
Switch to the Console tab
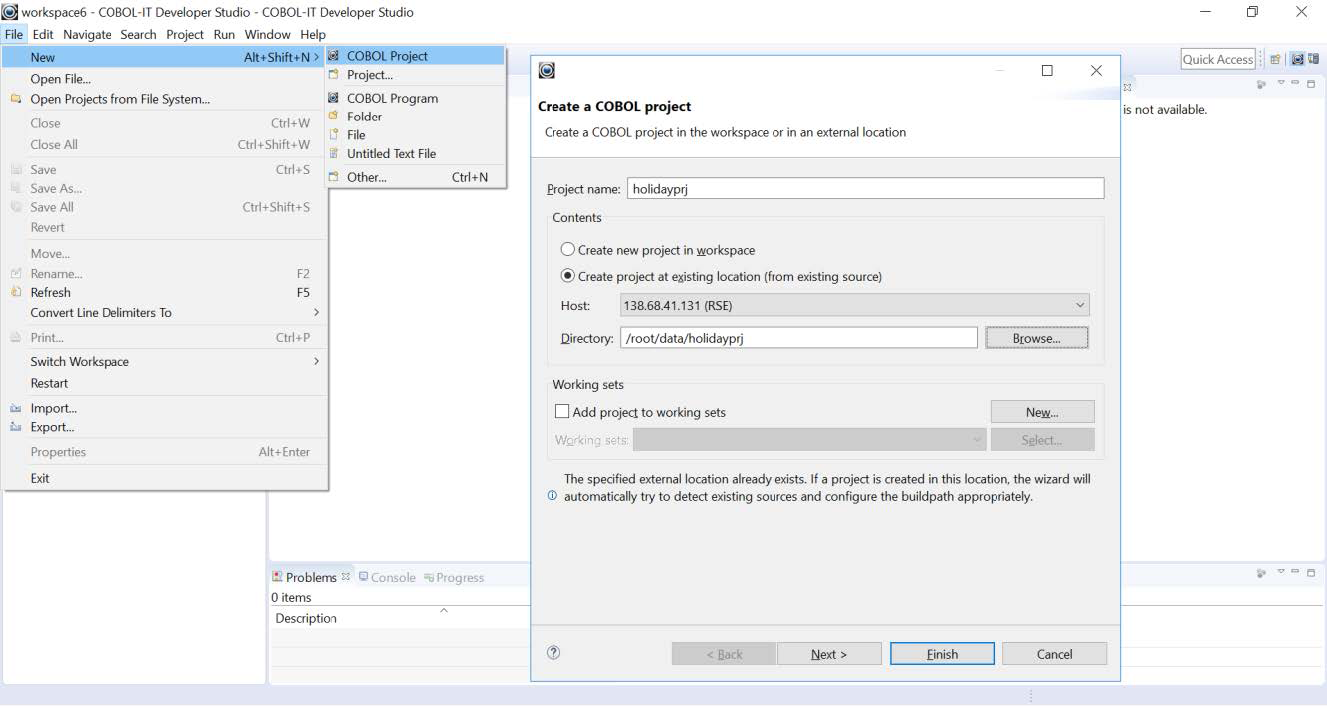coord(390,577)
